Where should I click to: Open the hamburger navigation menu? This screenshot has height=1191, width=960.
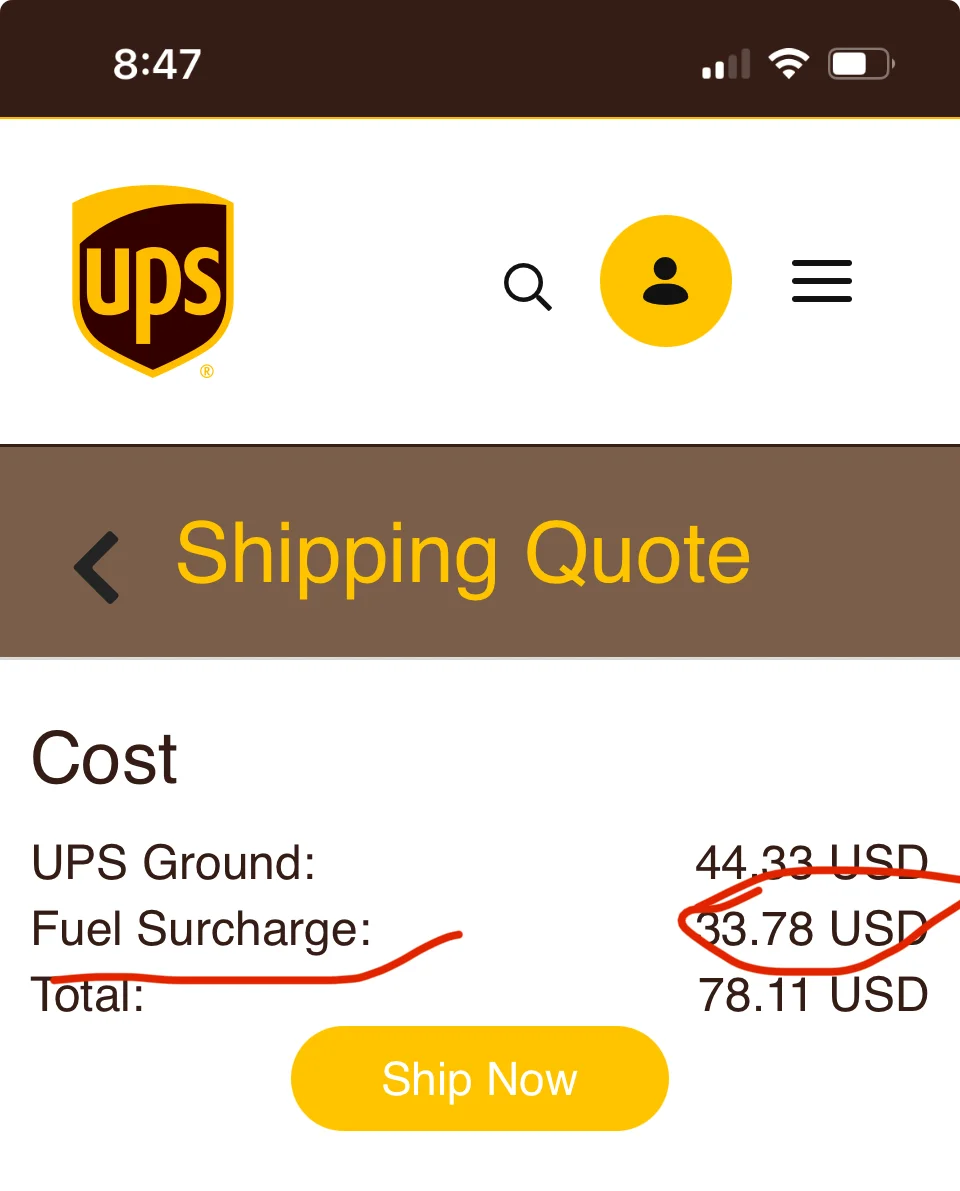click(822, 281)
